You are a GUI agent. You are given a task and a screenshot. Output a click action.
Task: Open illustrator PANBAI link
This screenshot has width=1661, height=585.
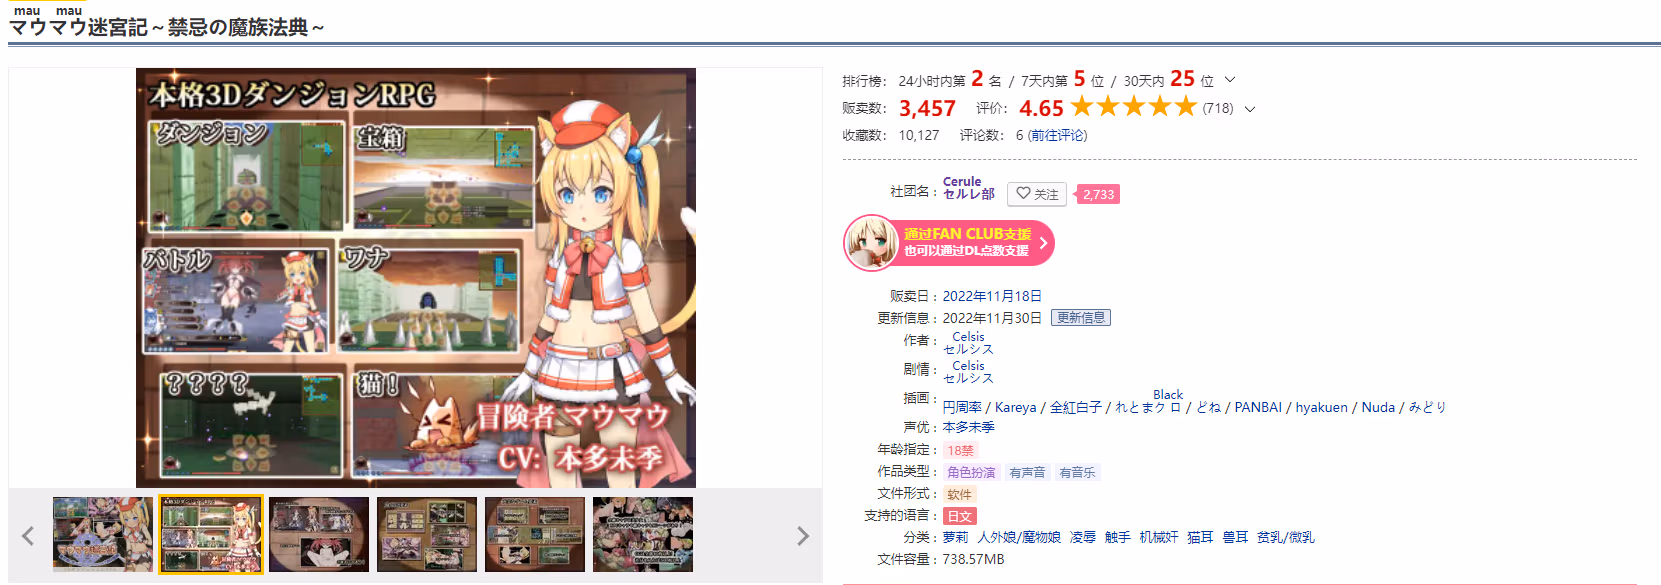1258,407
